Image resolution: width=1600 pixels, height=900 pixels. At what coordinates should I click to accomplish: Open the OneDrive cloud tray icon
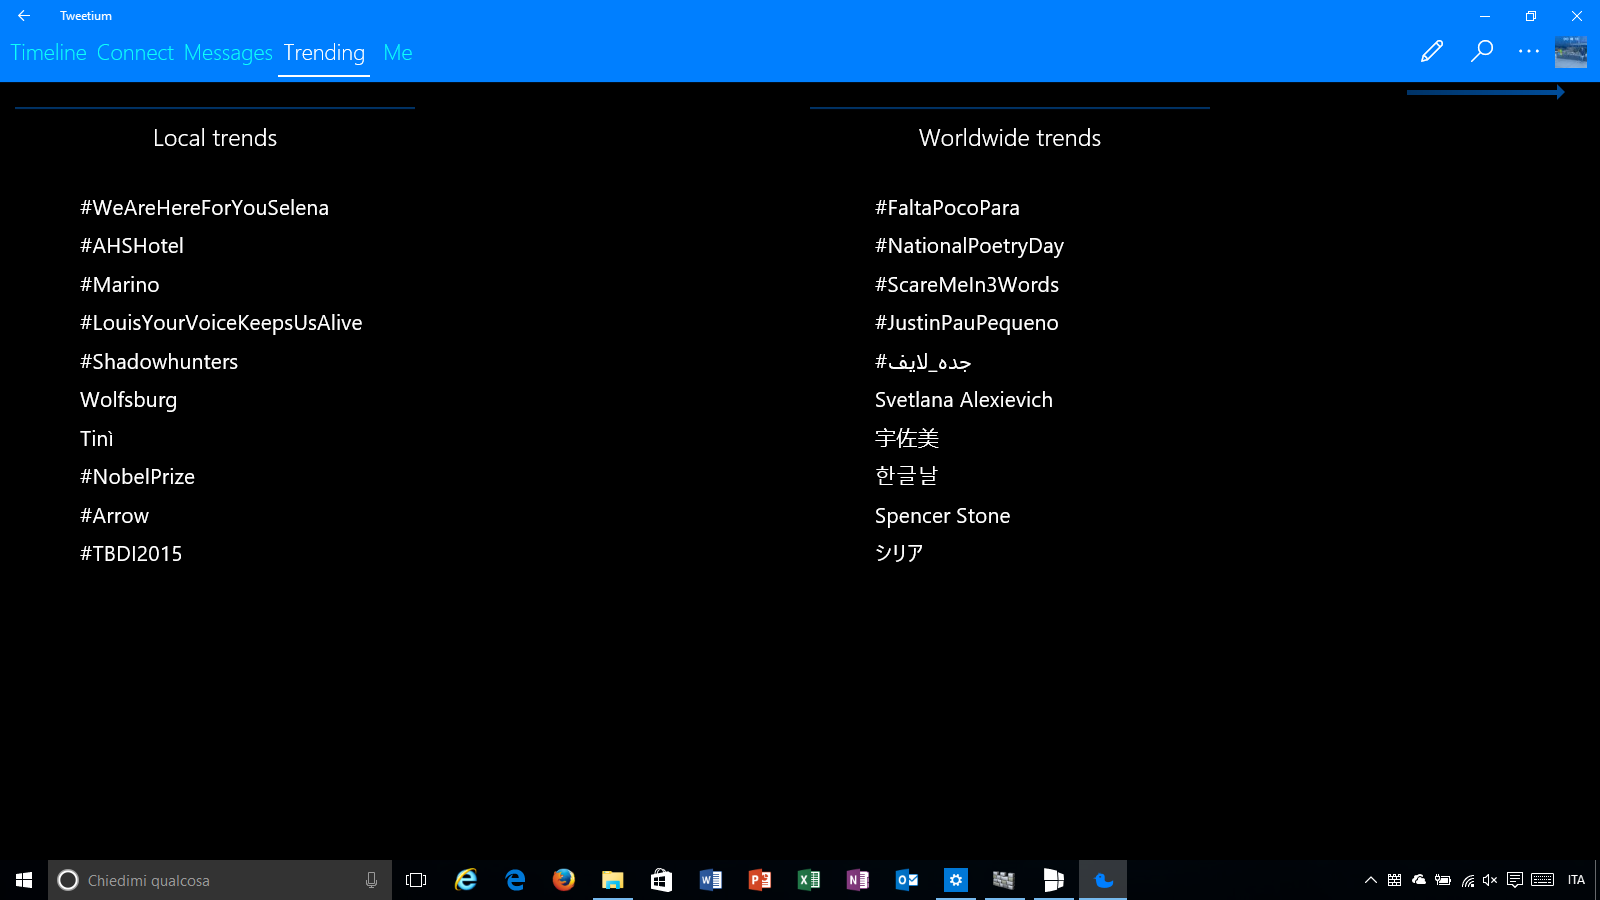pyautogui.click(x=1418, y=880)
